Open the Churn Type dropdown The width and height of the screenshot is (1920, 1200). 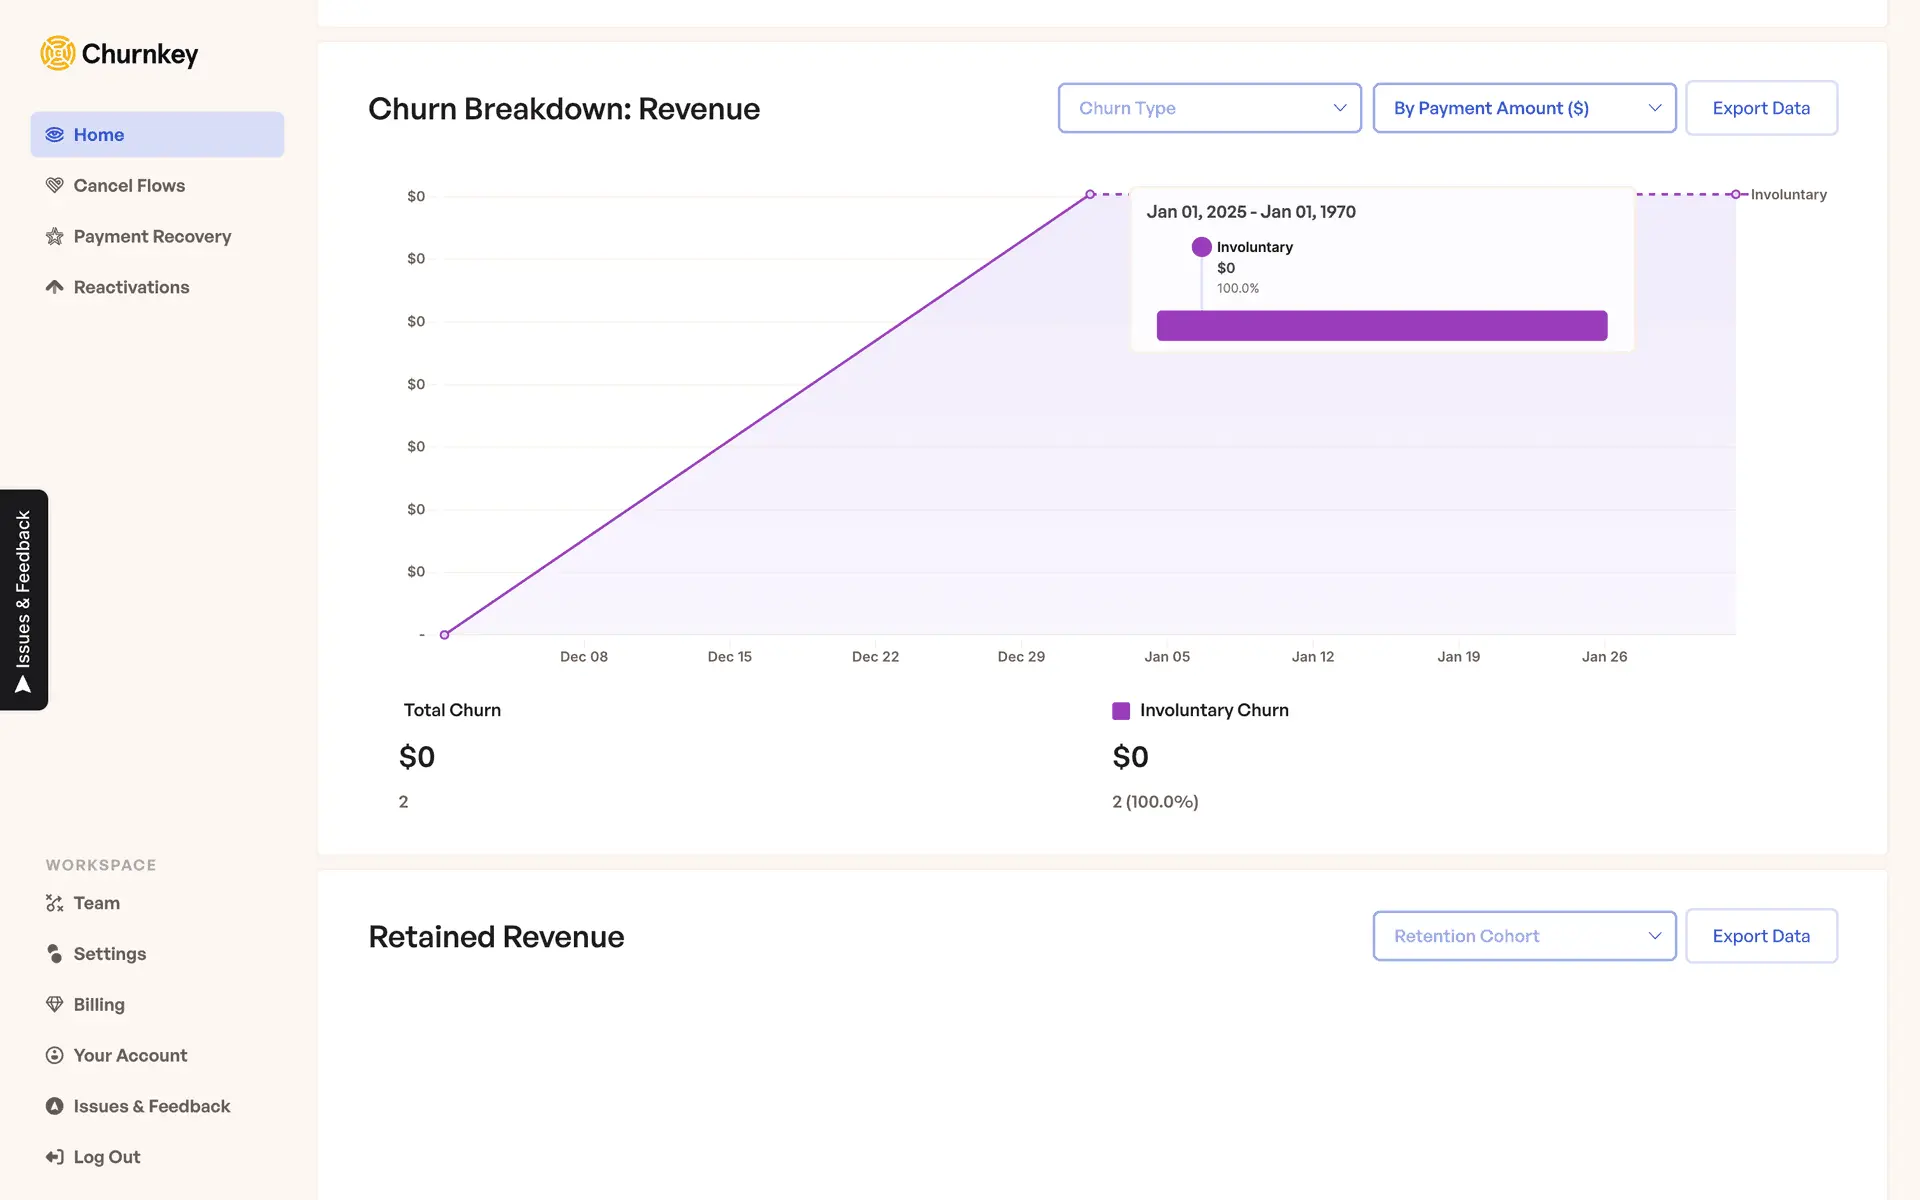1209,108
